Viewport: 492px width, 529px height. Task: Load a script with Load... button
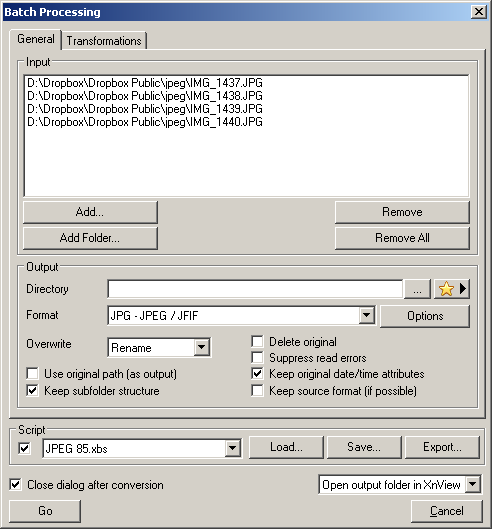click(x=286, y=447)
